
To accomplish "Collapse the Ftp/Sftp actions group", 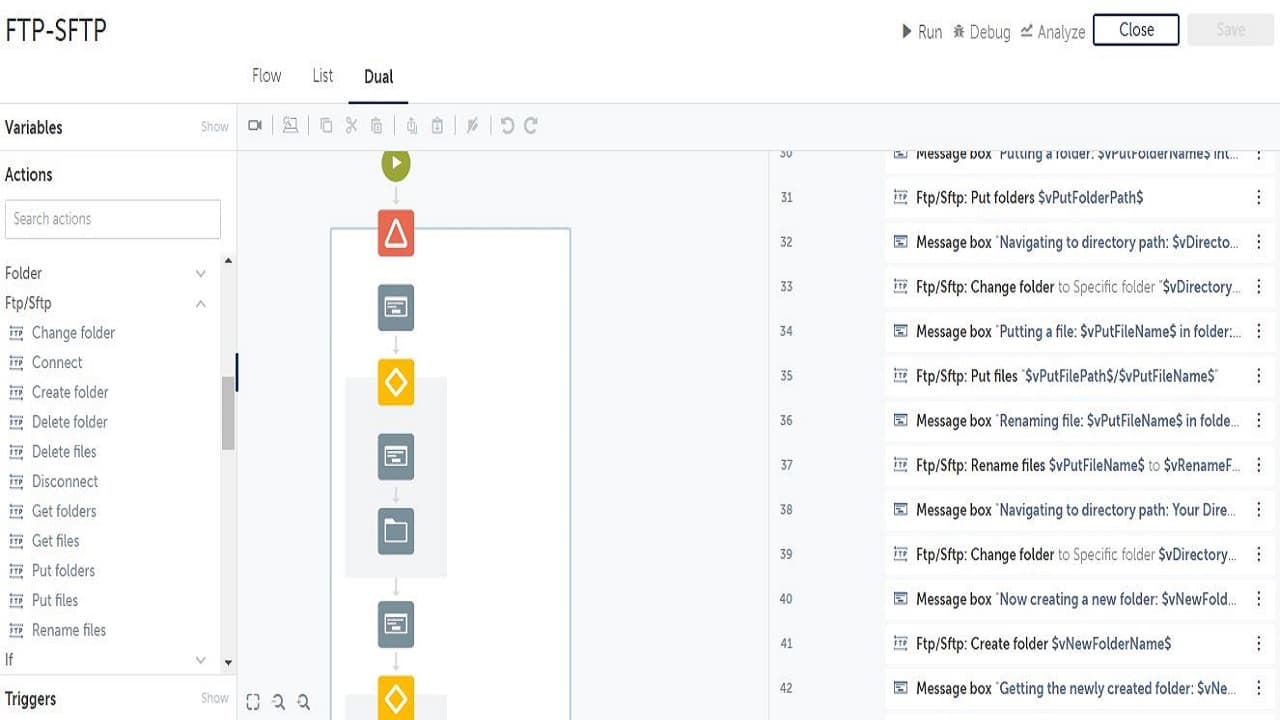I will coord(201,303).
